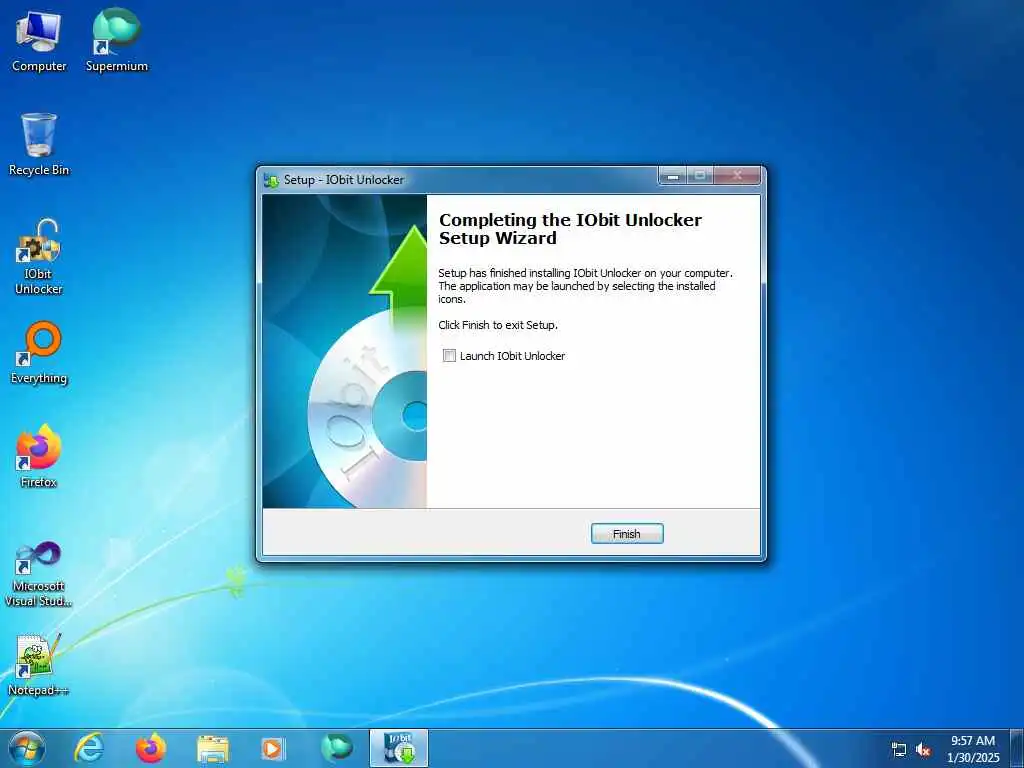Open the network status tray icon
The image size is (1024, 768).
coord(899,750)
